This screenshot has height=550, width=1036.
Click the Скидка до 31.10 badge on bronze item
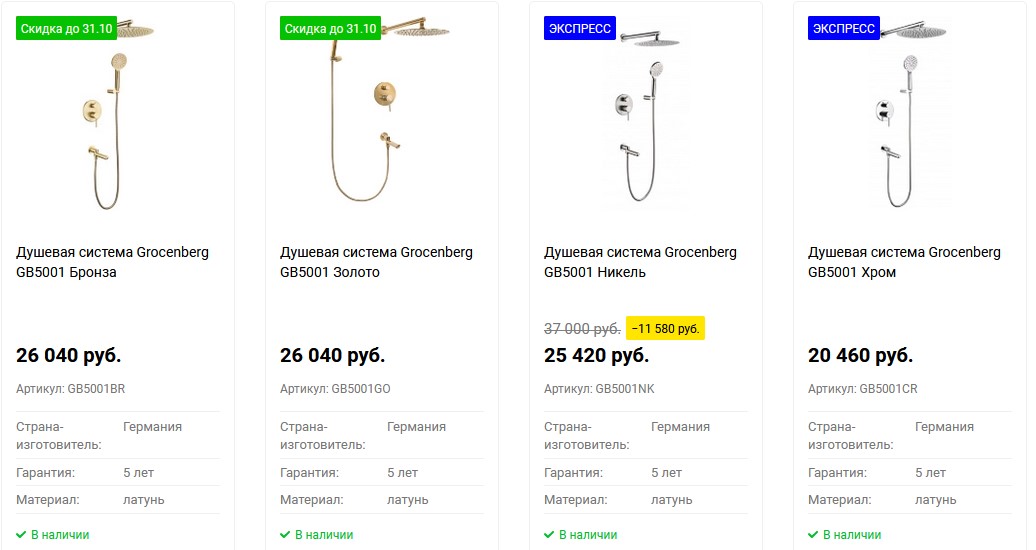pos(66,28)
